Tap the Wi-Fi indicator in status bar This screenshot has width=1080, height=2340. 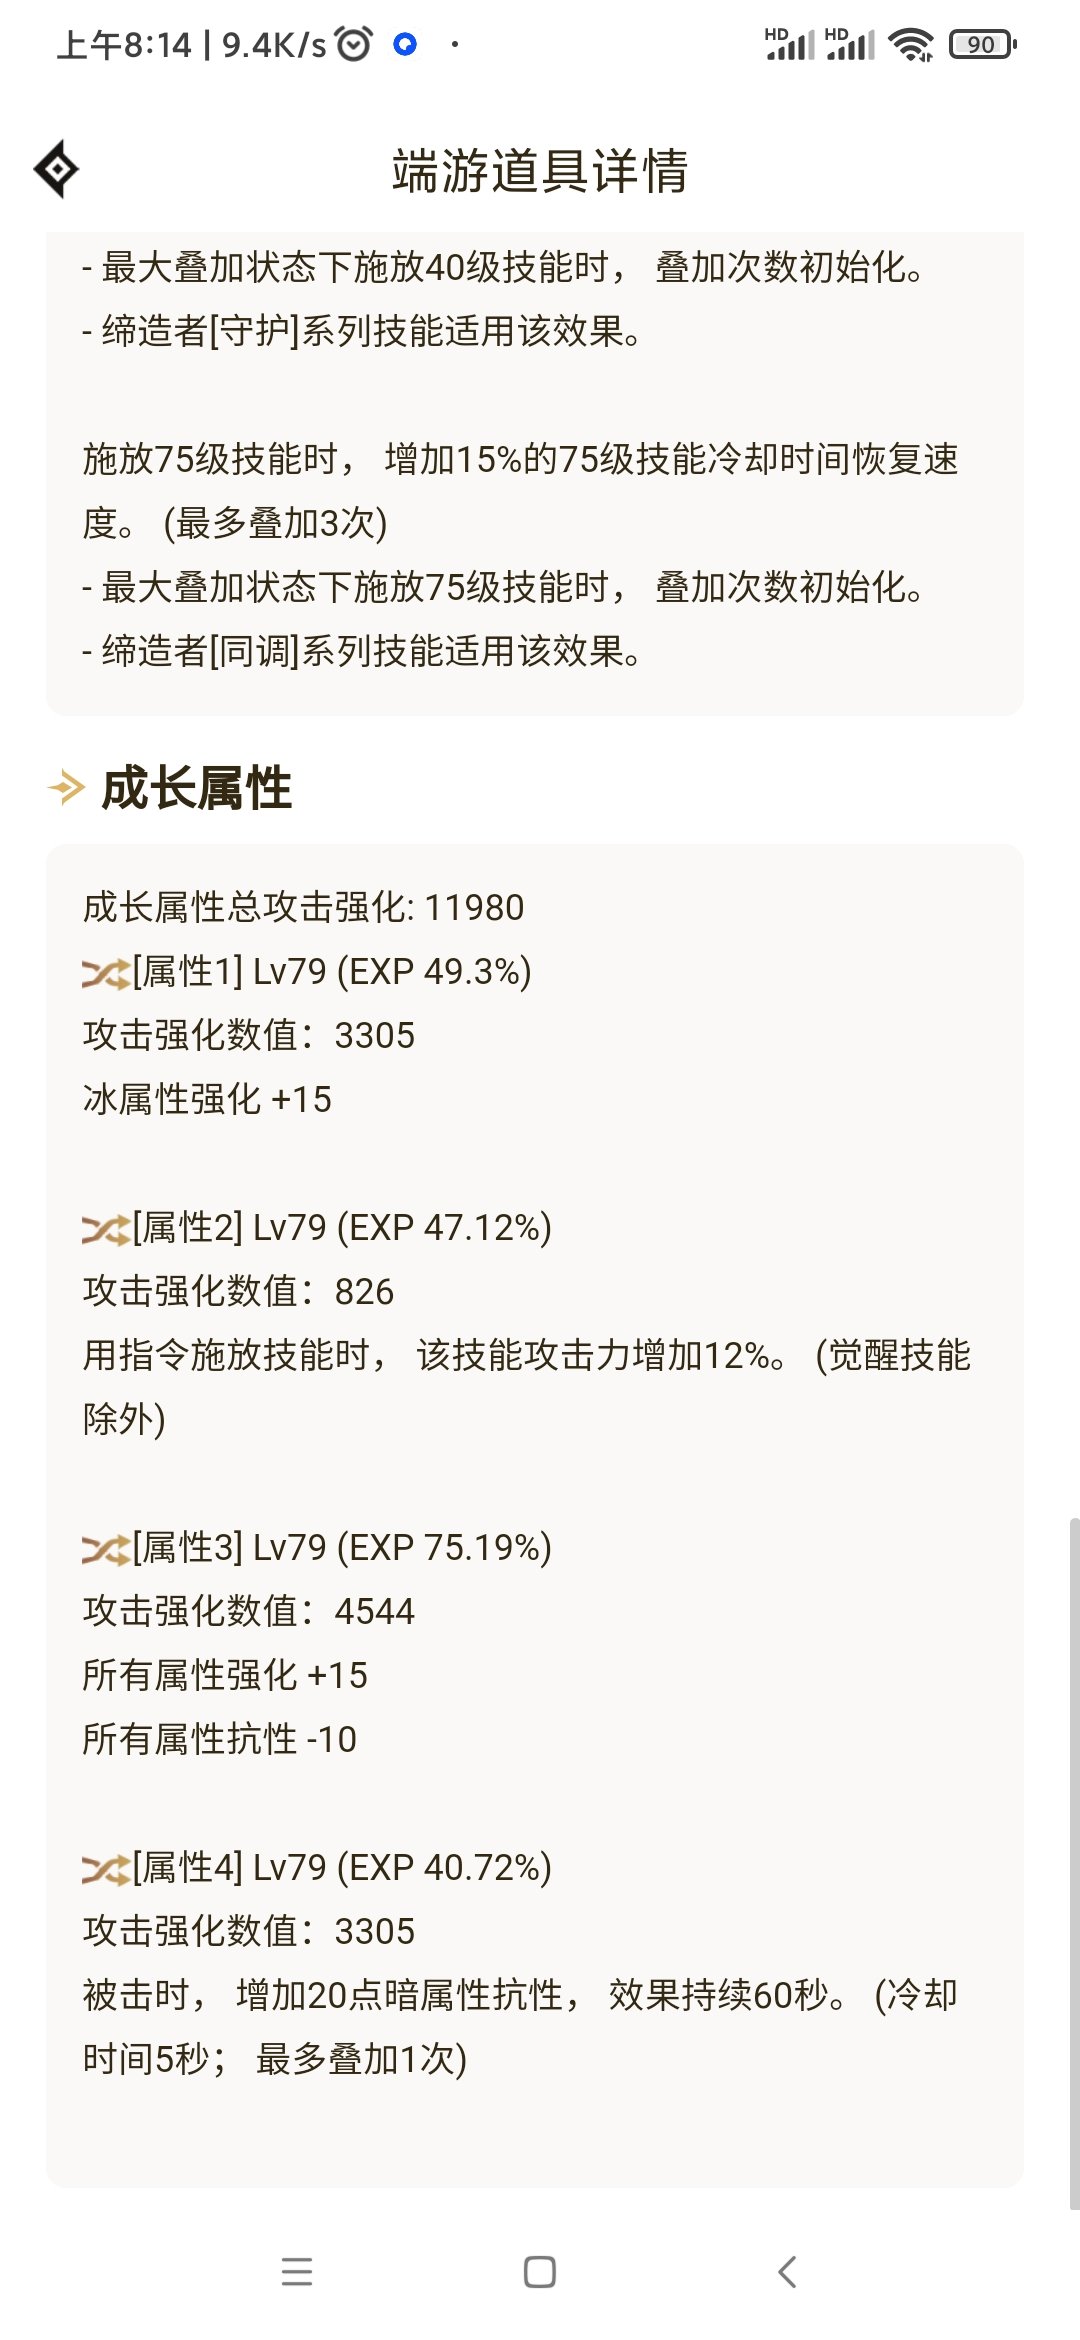910,44
